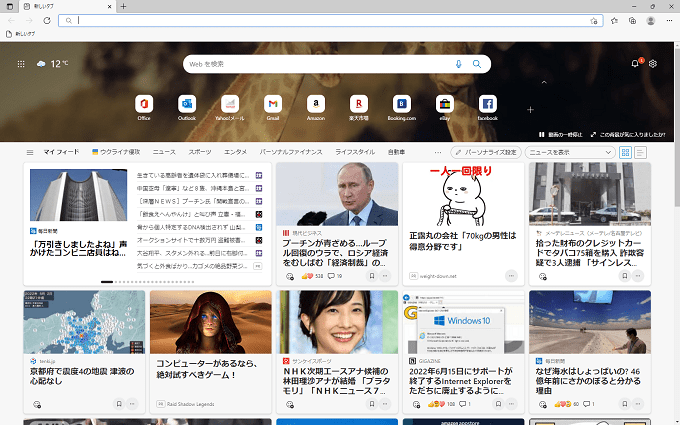Pause background video playback
The width and height of the screenshot is (680, 425).
(x=560, y=134)
